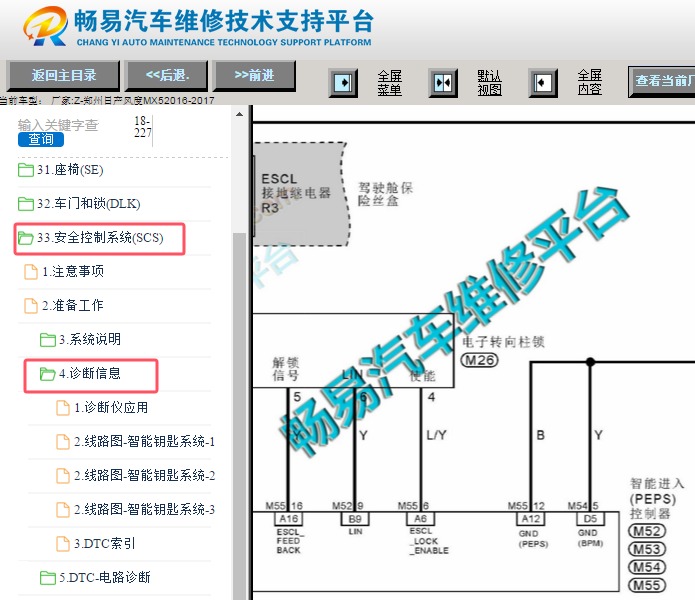Click document icon beside 3.DTC索引
695x600 pixels.
(x=63, y=544)
